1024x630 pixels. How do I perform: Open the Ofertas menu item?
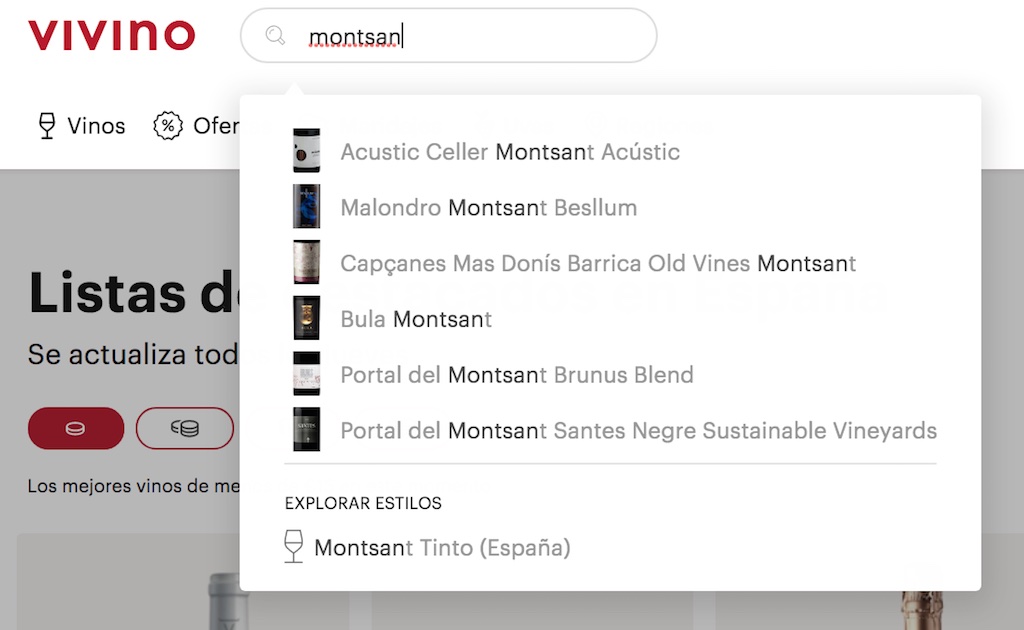pyautogui.click(x=215, y=126)
